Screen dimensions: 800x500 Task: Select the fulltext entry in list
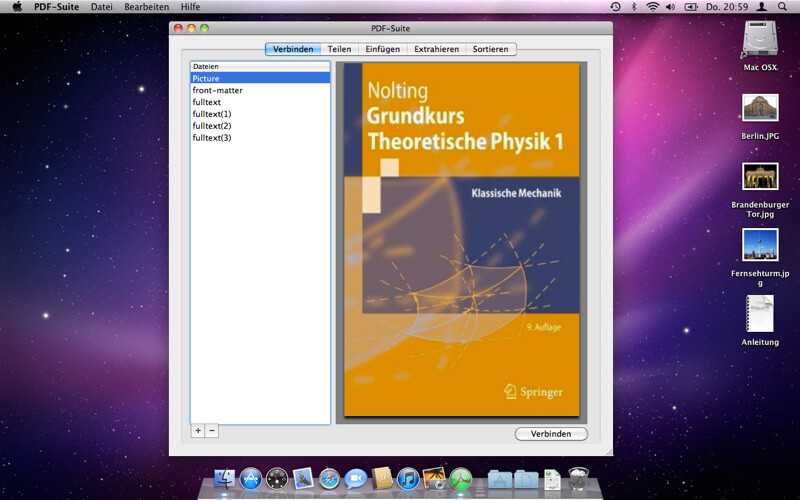(260, 102)
